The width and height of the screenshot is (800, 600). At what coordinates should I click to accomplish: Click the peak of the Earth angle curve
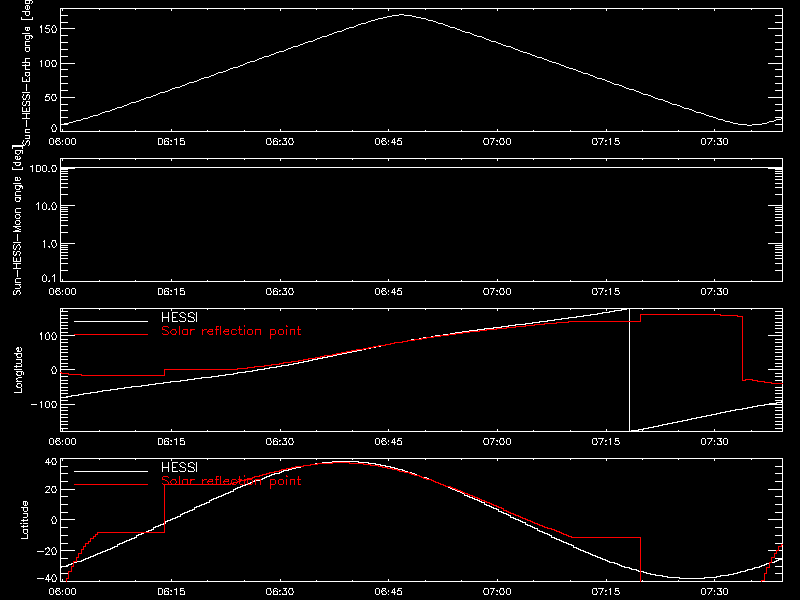(402, 15)
